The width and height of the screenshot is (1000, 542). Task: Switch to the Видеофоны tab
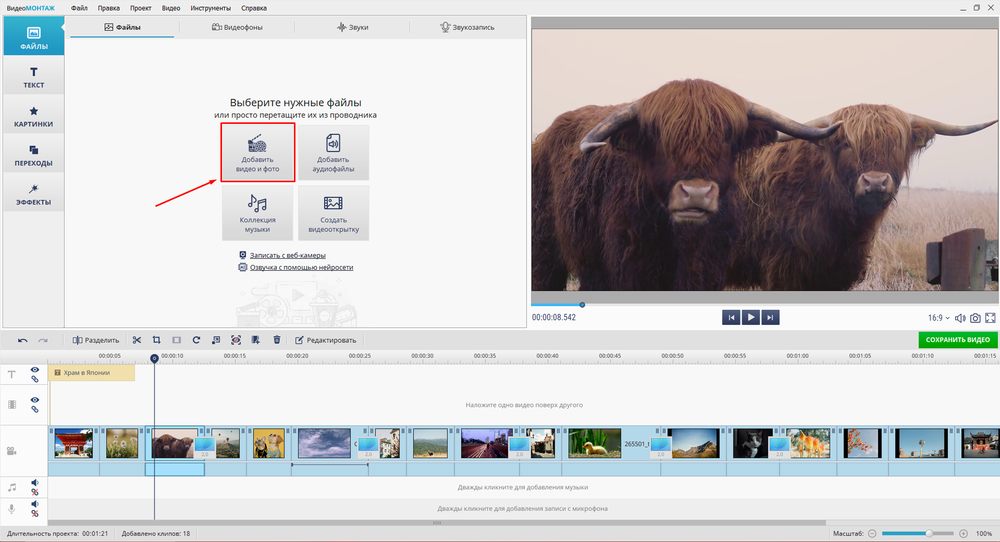pos(237,27)
